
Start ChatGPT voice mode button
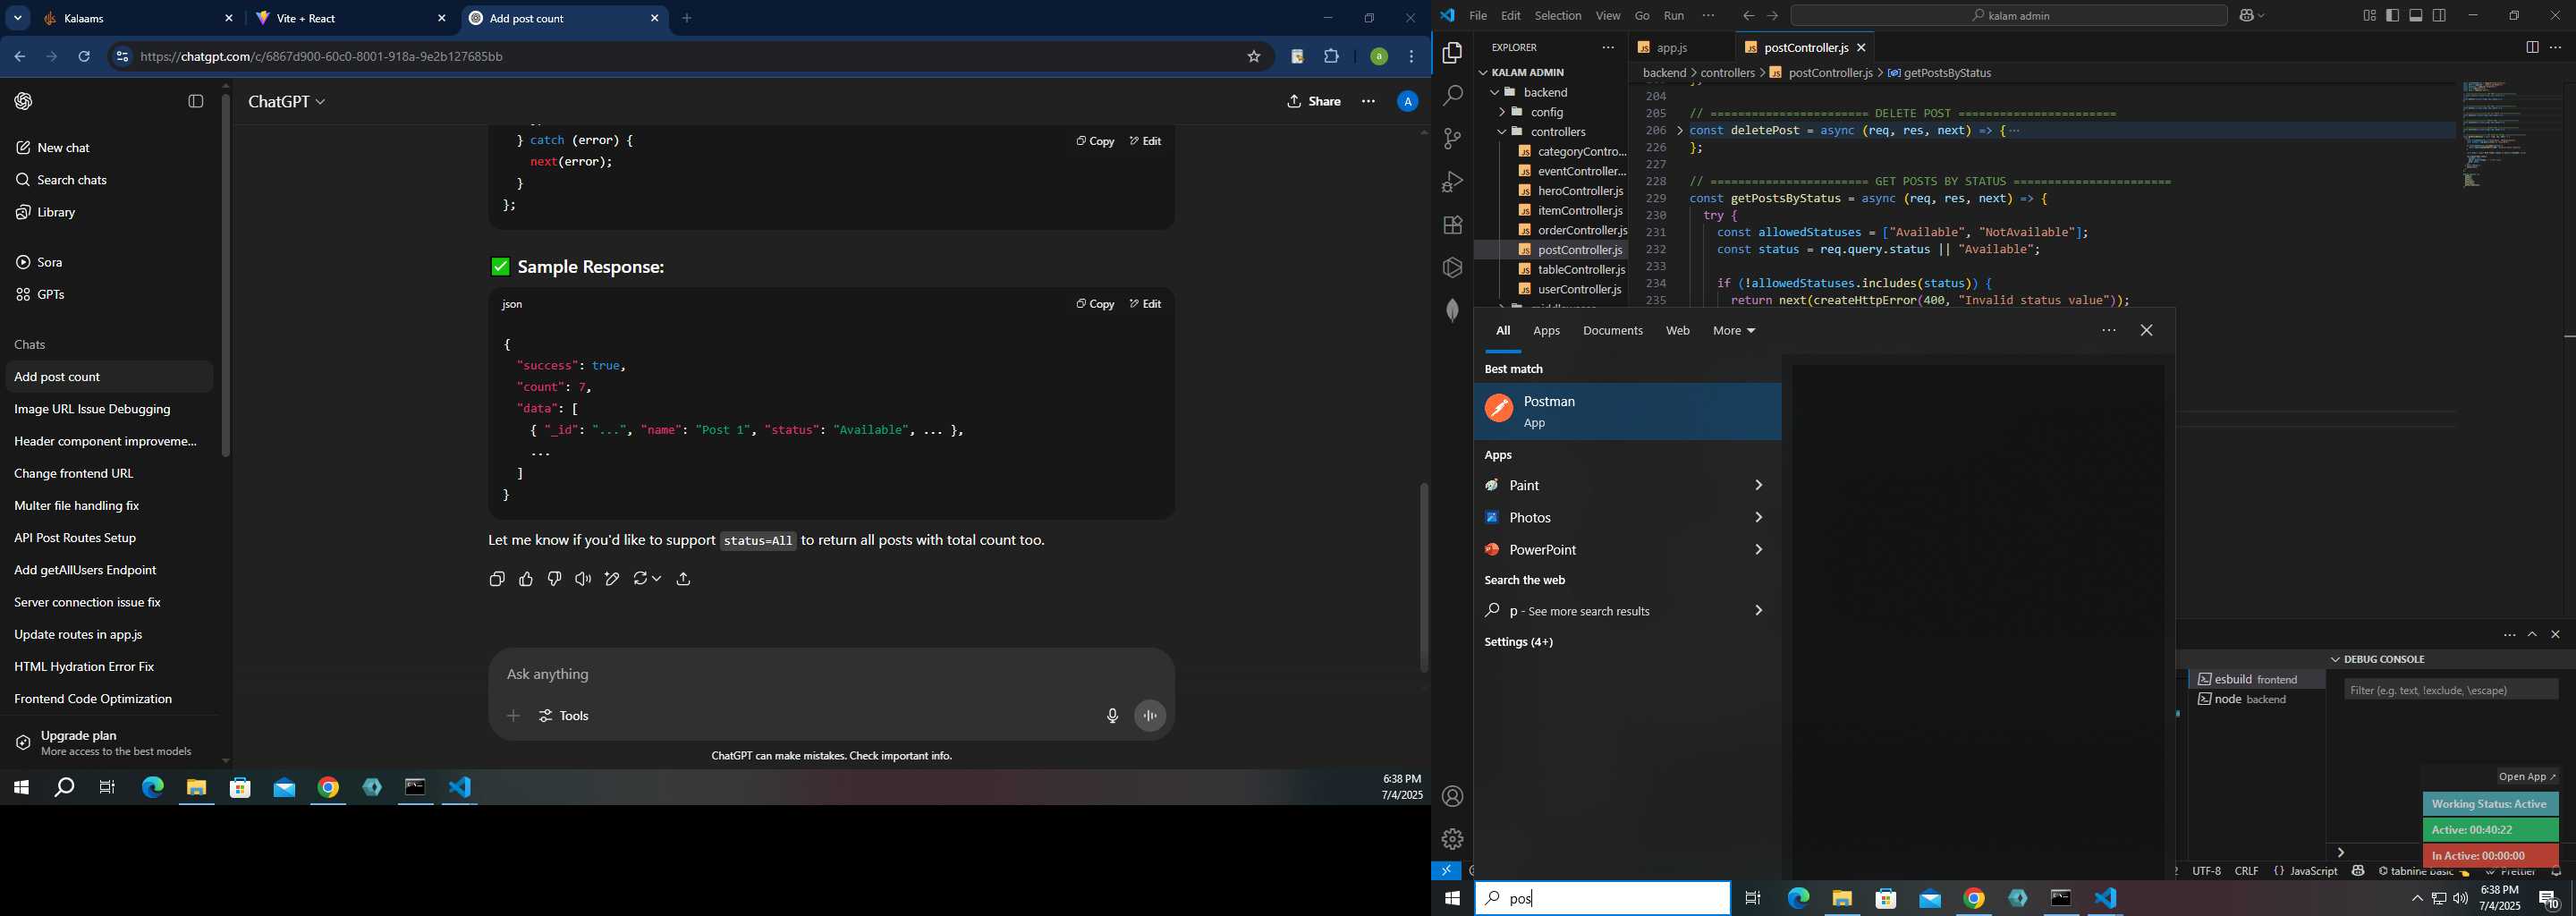point(1151,716)
